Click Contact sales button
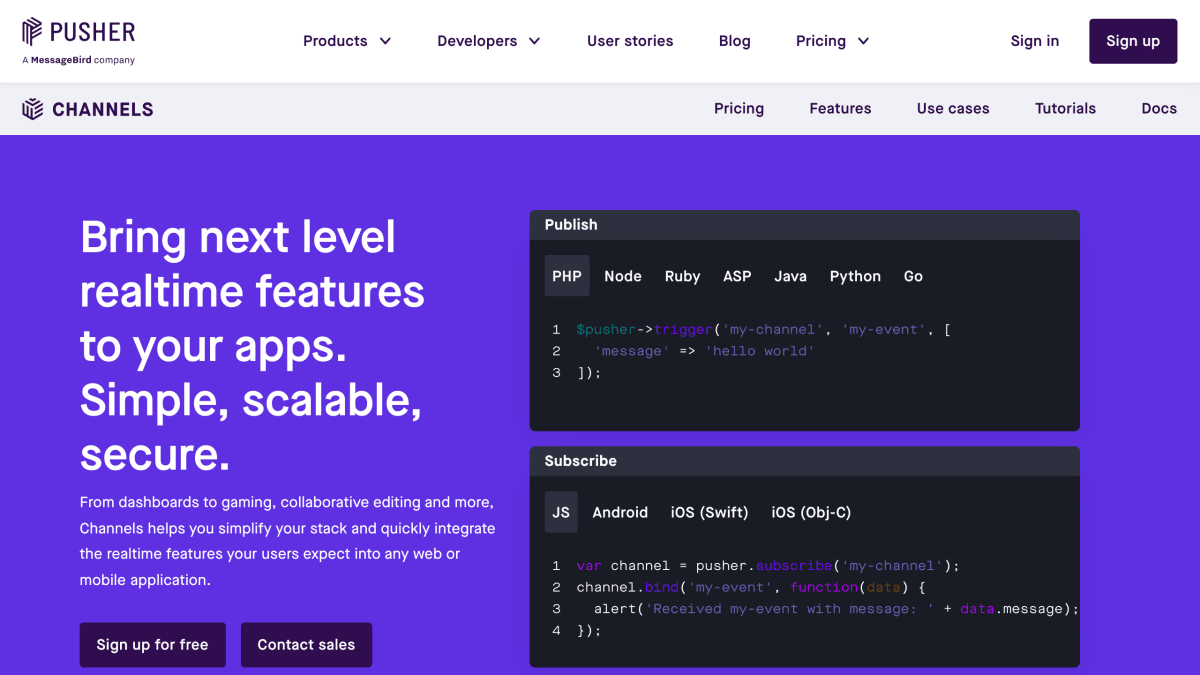Screen dimensions: 1200x675 coord(306,645)
